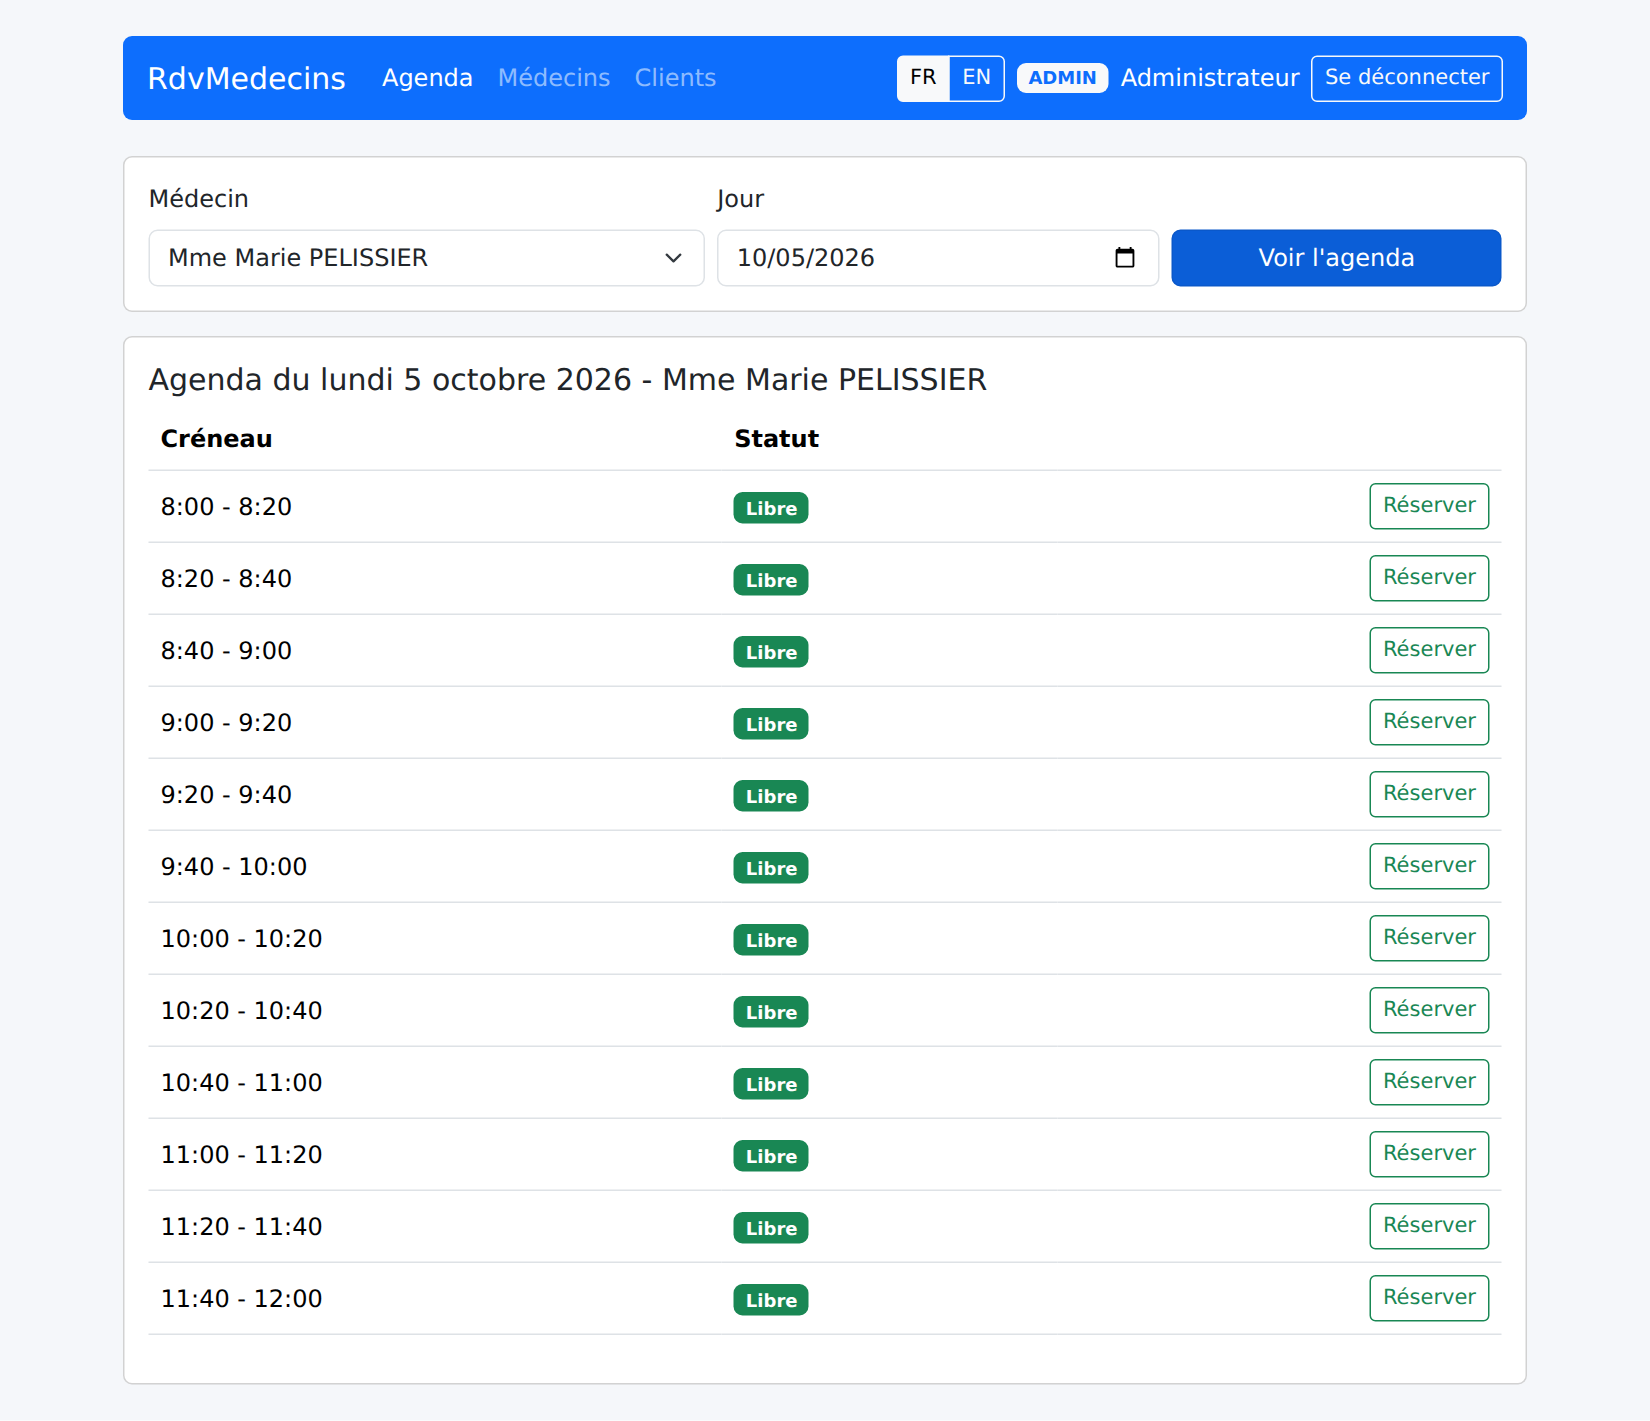The width and height of the screenshot is (1650, 1421).
Task: Click the Libre badge for 8:40 - 9:00
Action: [771, 652]
